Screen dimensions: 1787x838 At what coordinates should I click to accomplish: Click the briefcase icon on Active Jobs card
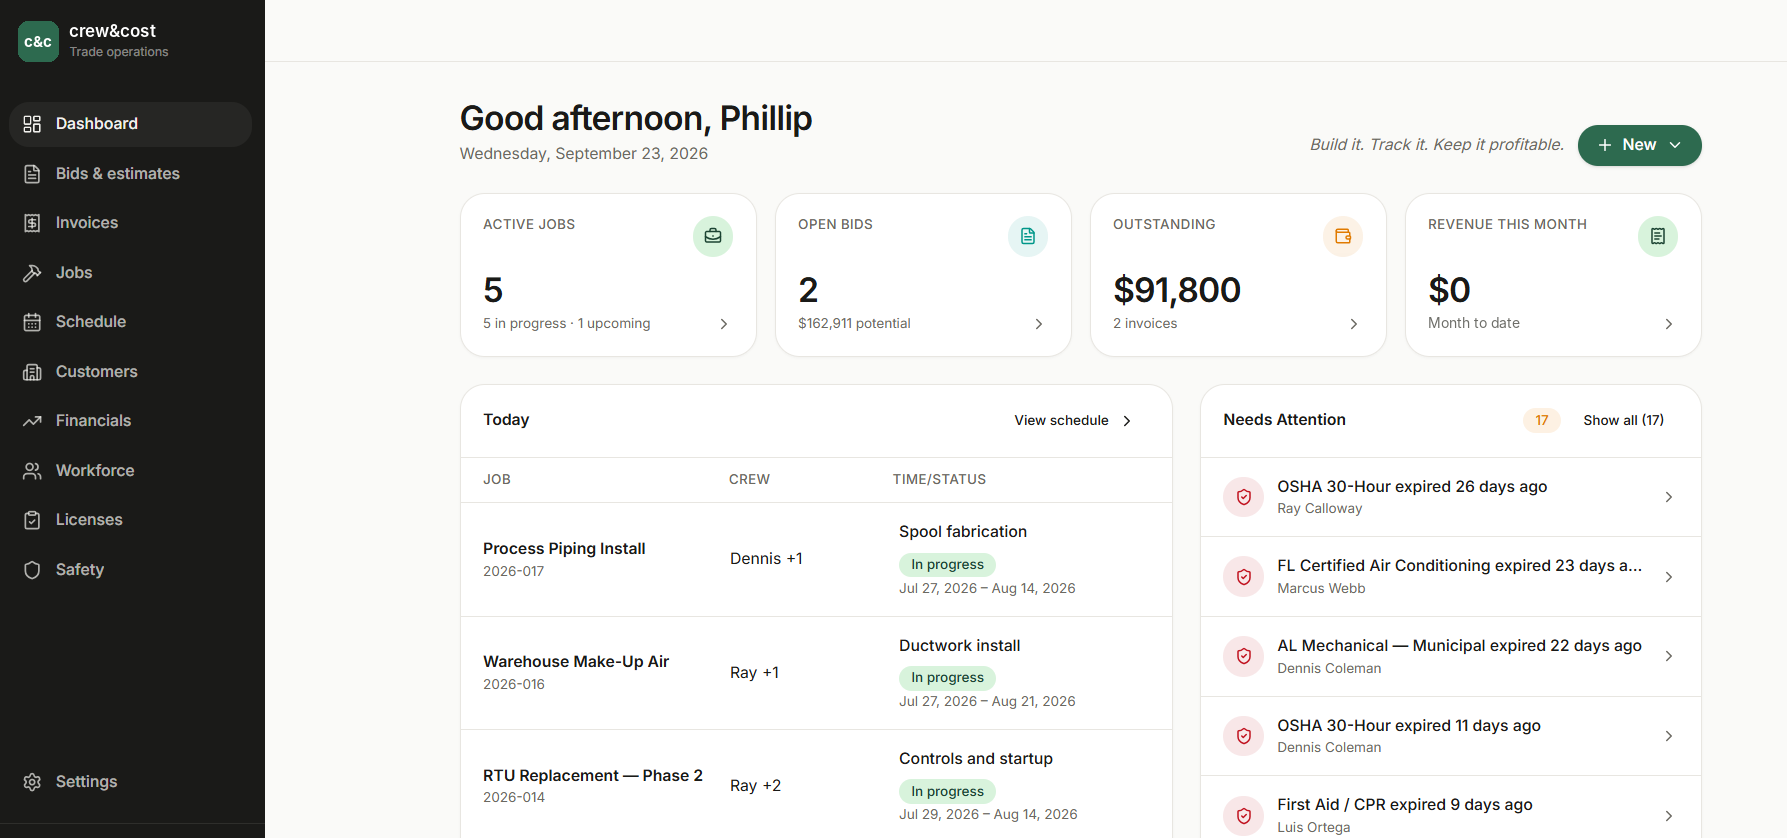713,236
